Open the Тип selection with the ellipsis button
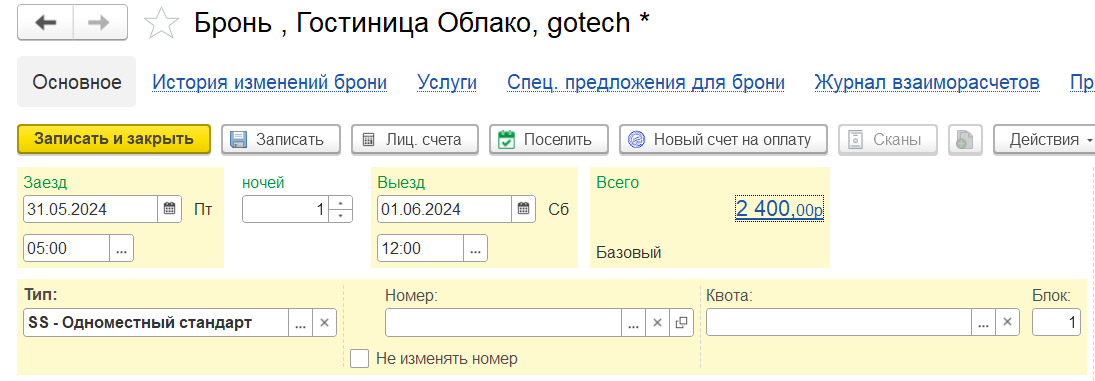Viewport: 1095px width, 381px height. (300, 323)
